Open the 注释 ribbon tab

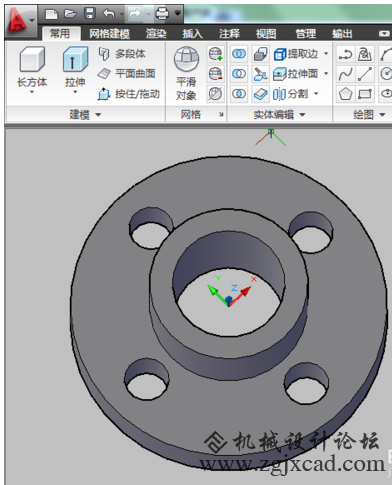(x=229, y=34)
